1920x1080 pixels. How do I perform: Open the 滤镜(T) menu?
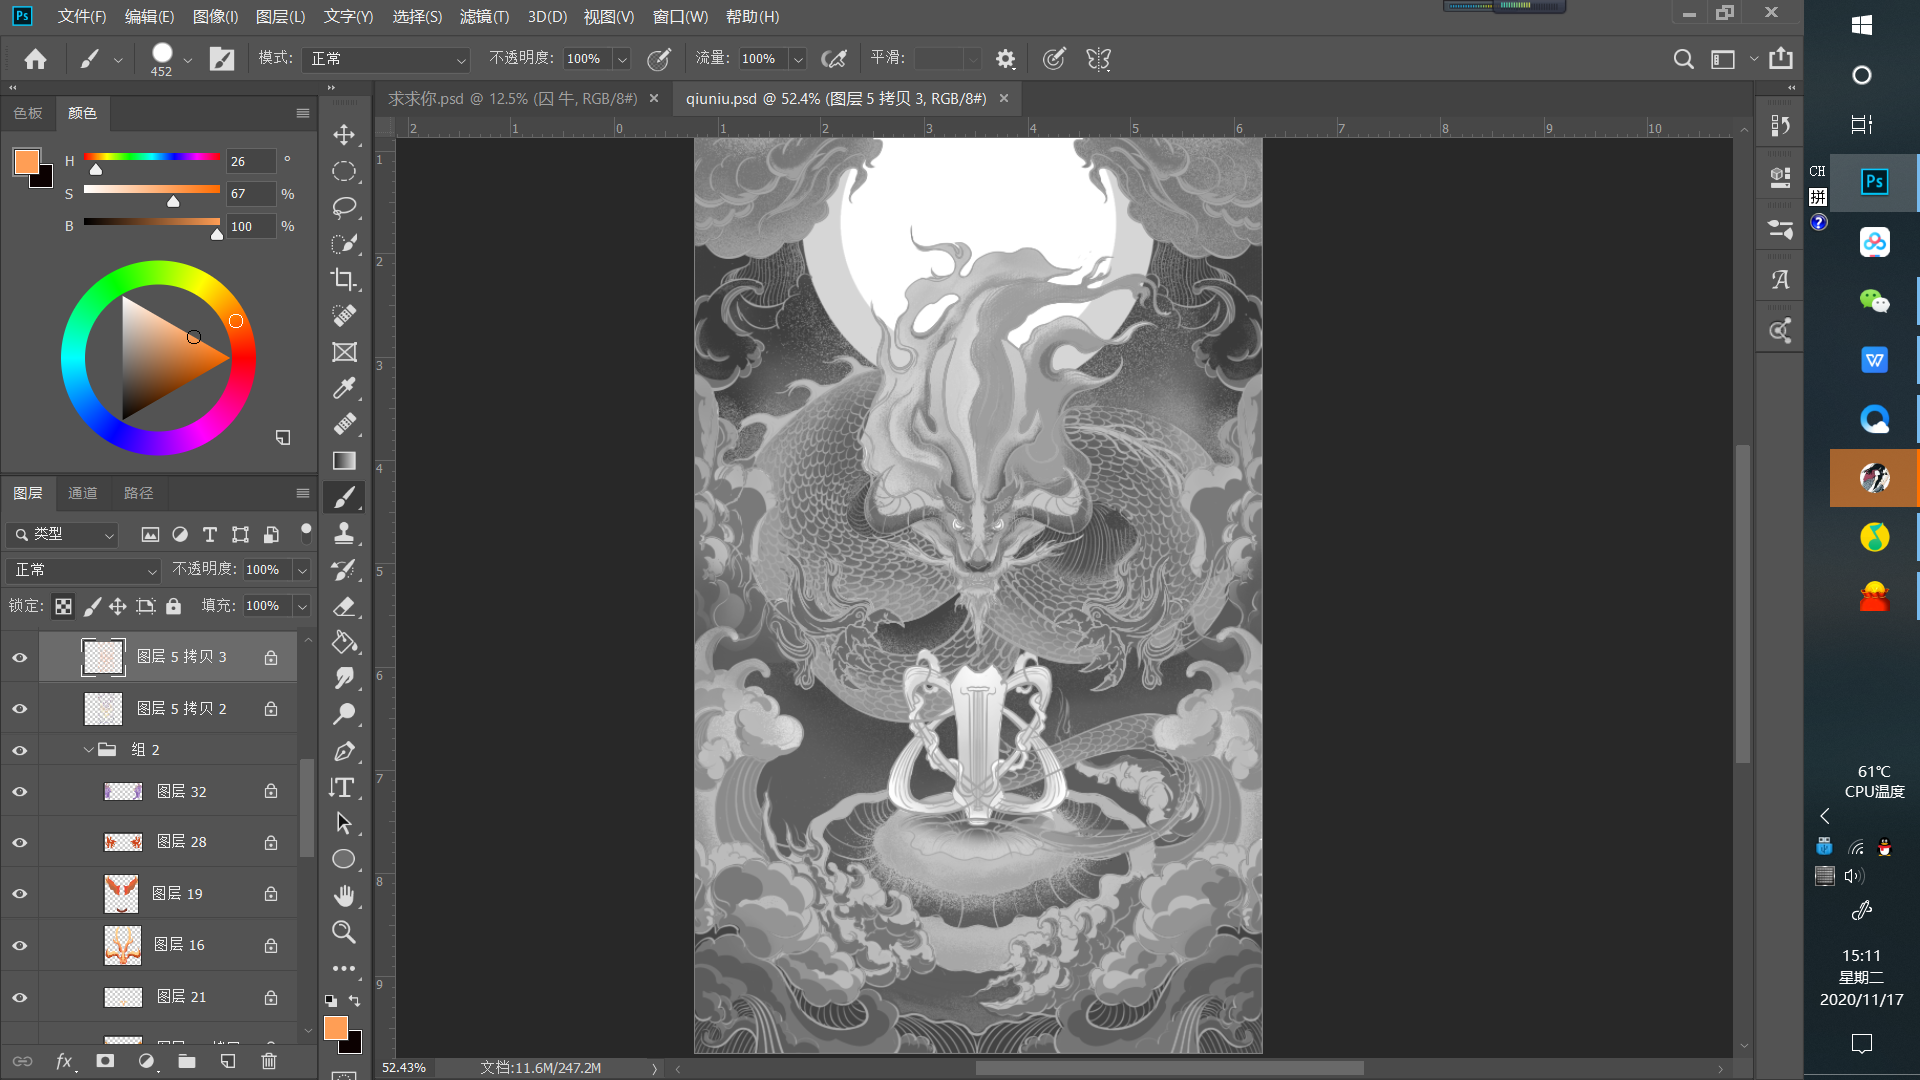(x=484, y=17)
